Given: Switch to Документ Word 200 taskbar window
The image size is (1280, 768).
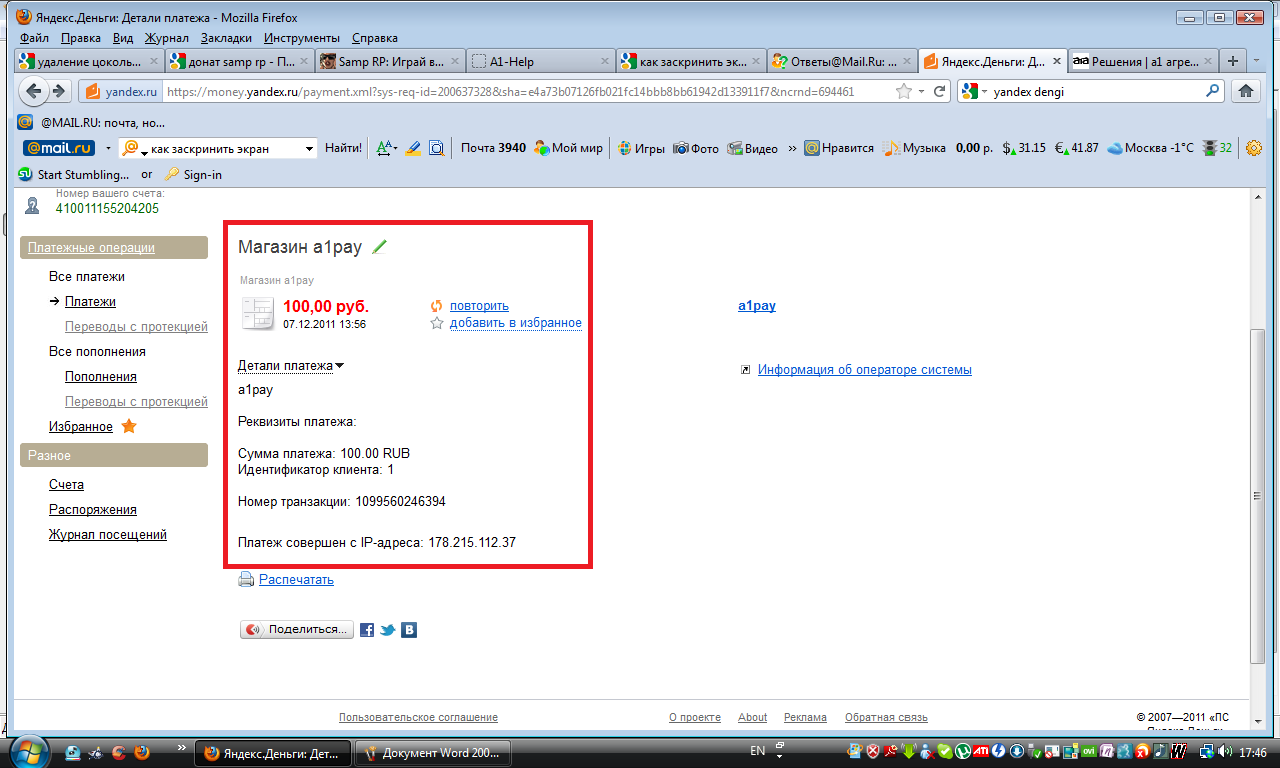Looking at the screenshot, I should click(434, 752).
